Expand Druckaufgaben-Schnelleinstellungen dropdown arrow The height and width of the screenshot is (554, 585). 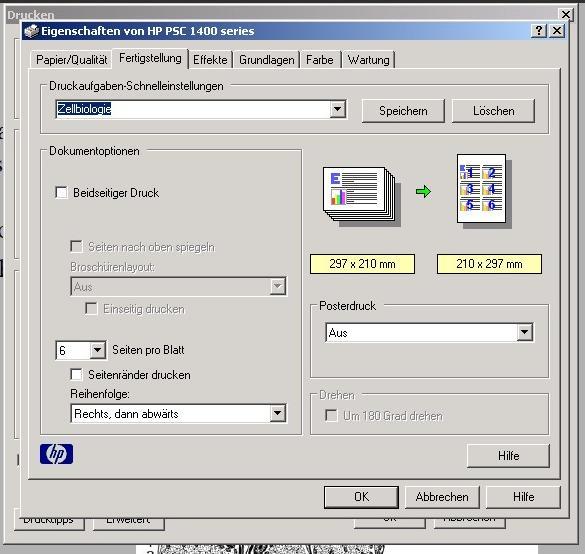tap(338, 109)
